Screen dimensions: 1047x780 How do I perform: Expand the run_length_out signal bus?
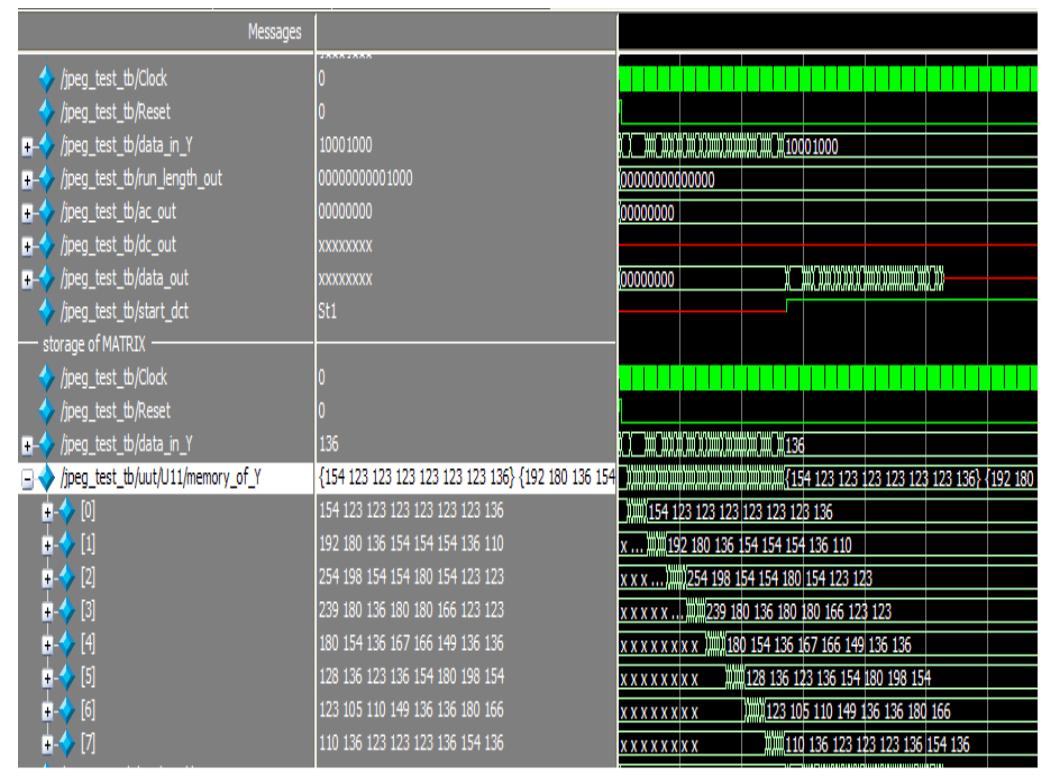pos(27,180)
